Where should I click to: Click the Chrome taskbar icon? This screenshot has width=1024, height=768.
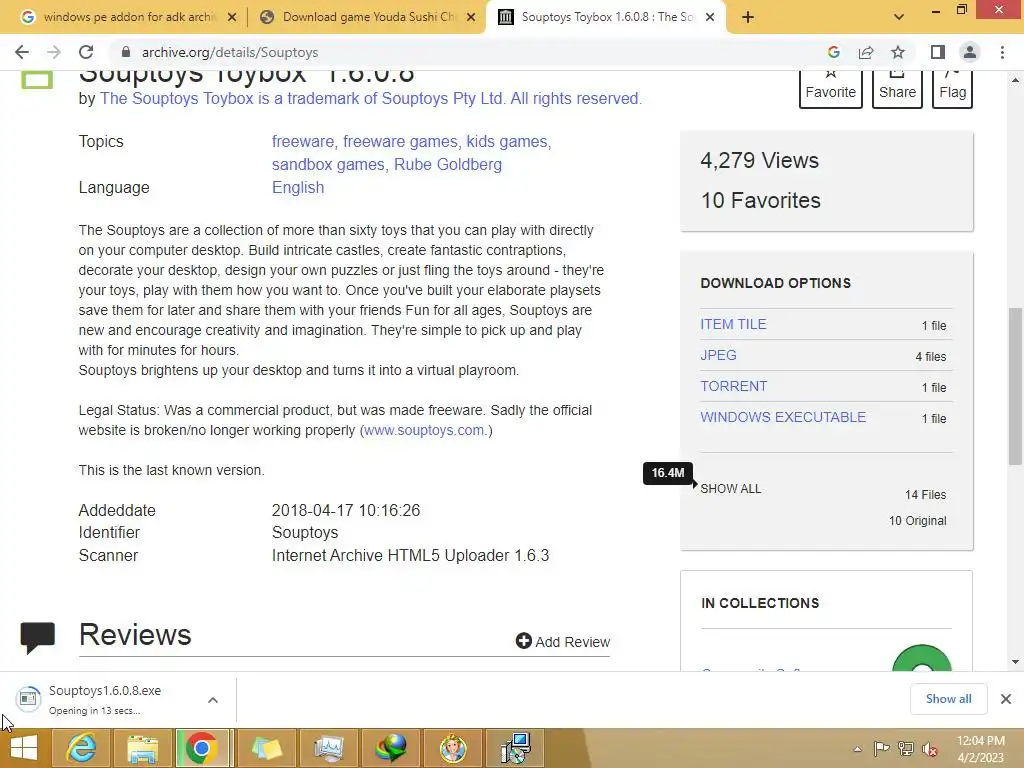201,748
